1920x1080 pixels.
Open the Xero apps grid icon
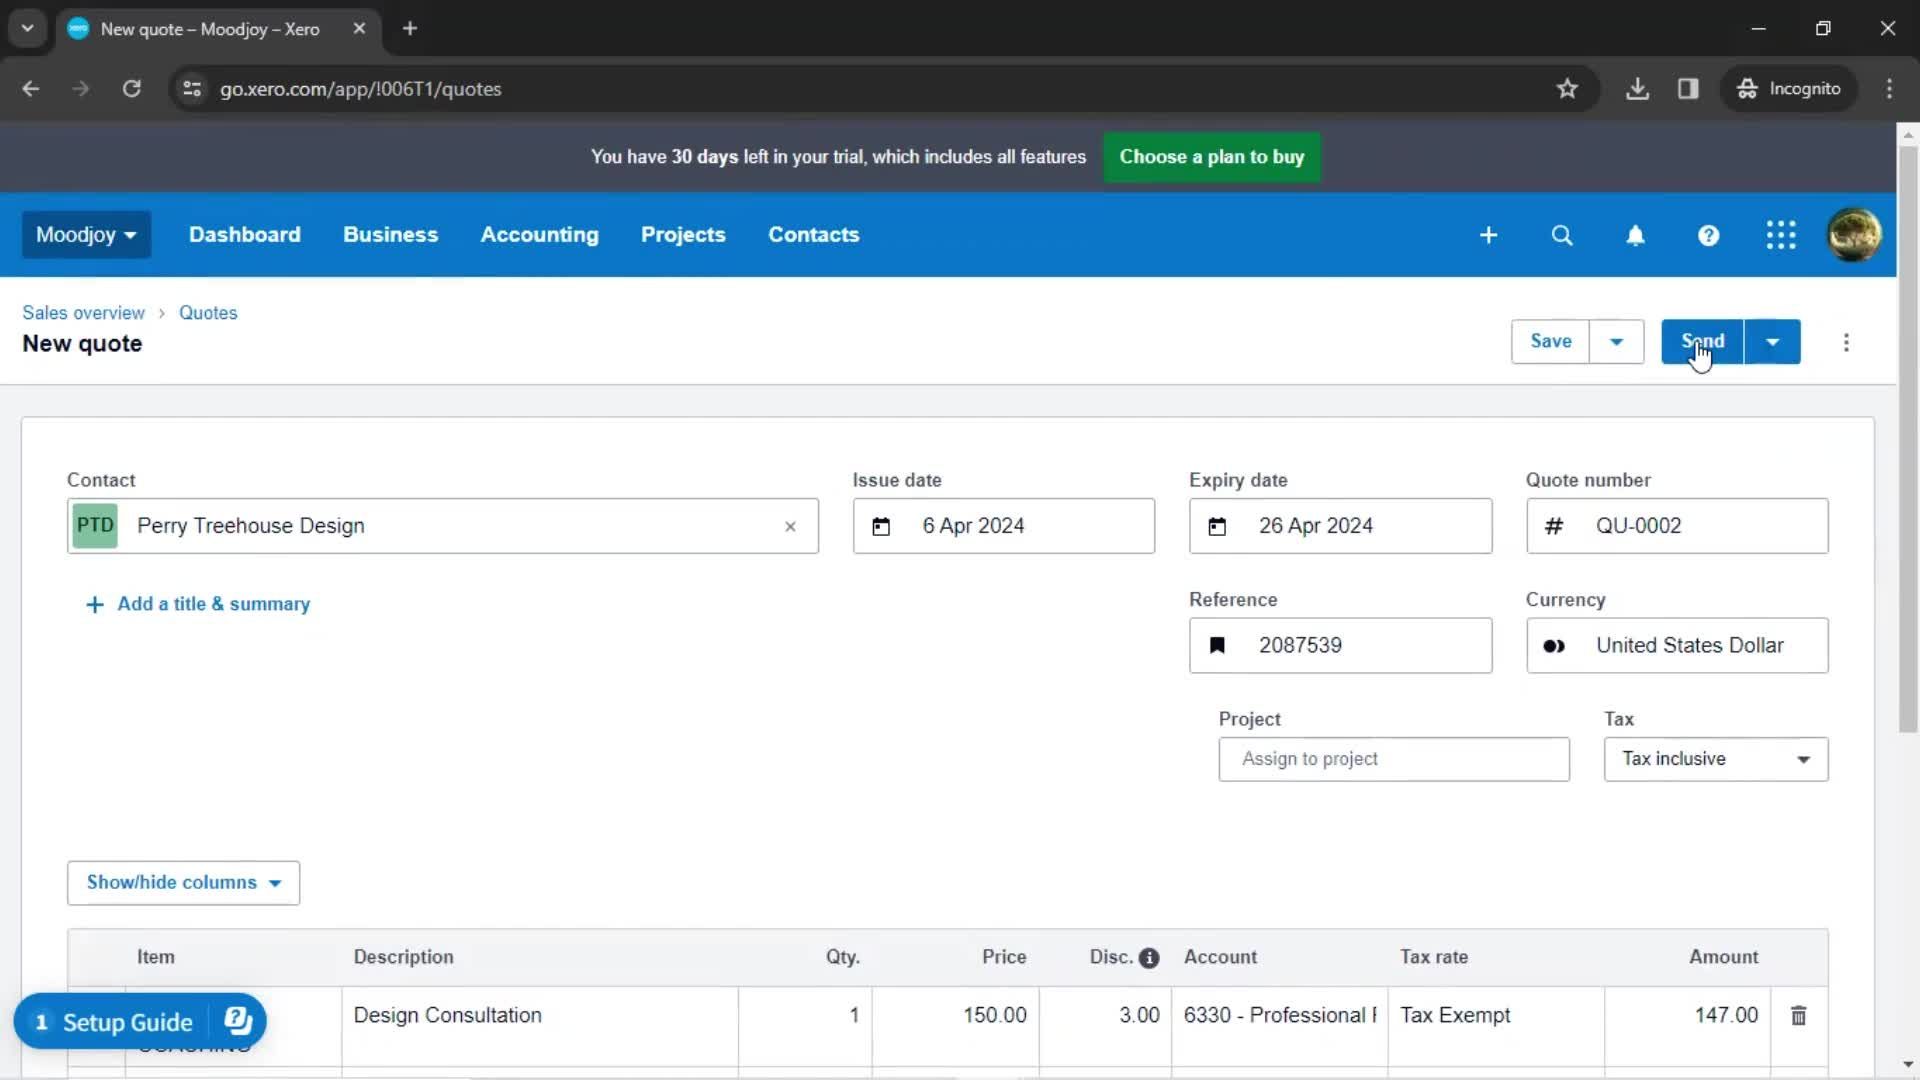pos(1781,235)
